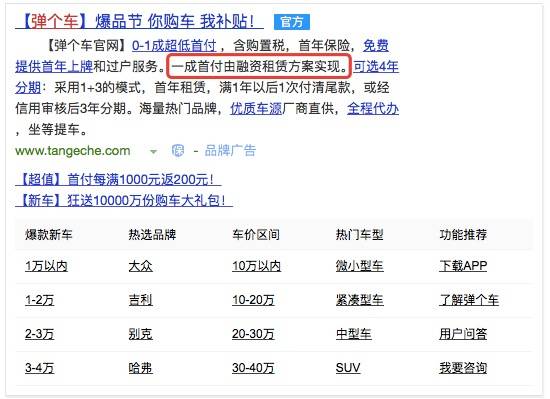Open the 紧凑型车 car type link
550x399 pixels.
(x=360, y=300)
